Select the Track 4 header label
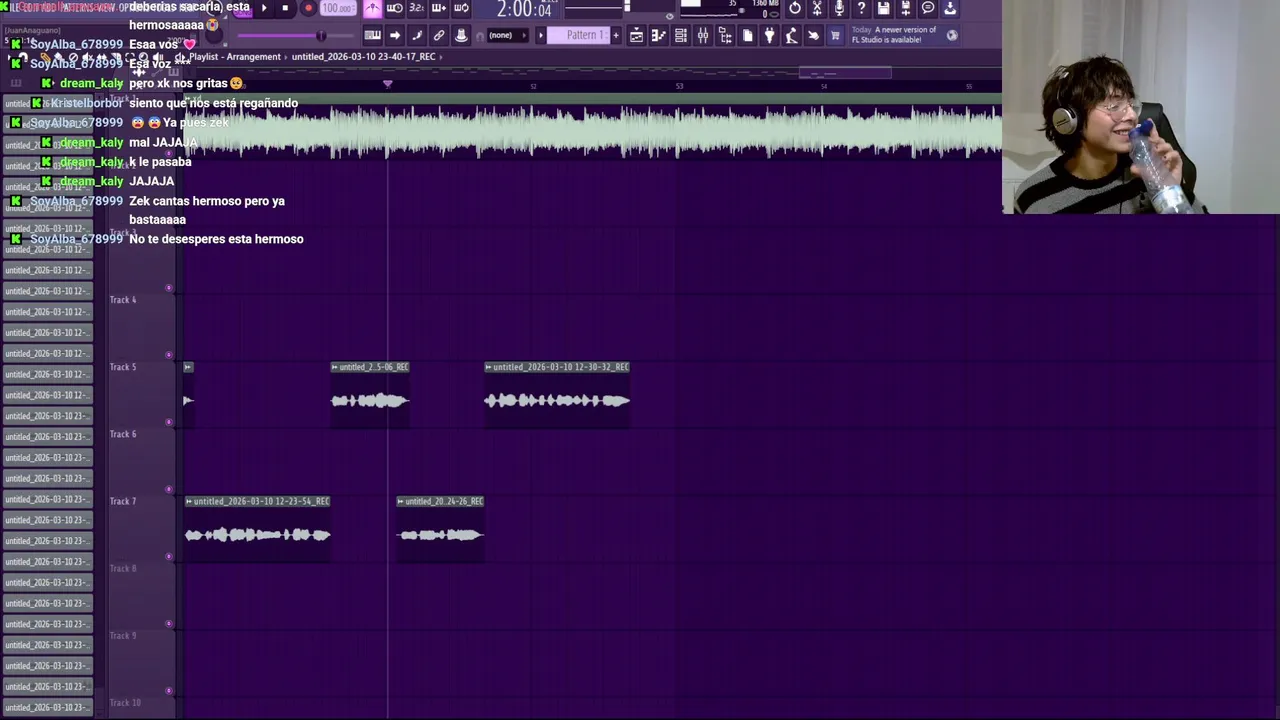This screenshot has height=720, width=1280. [x=123, y=300]
